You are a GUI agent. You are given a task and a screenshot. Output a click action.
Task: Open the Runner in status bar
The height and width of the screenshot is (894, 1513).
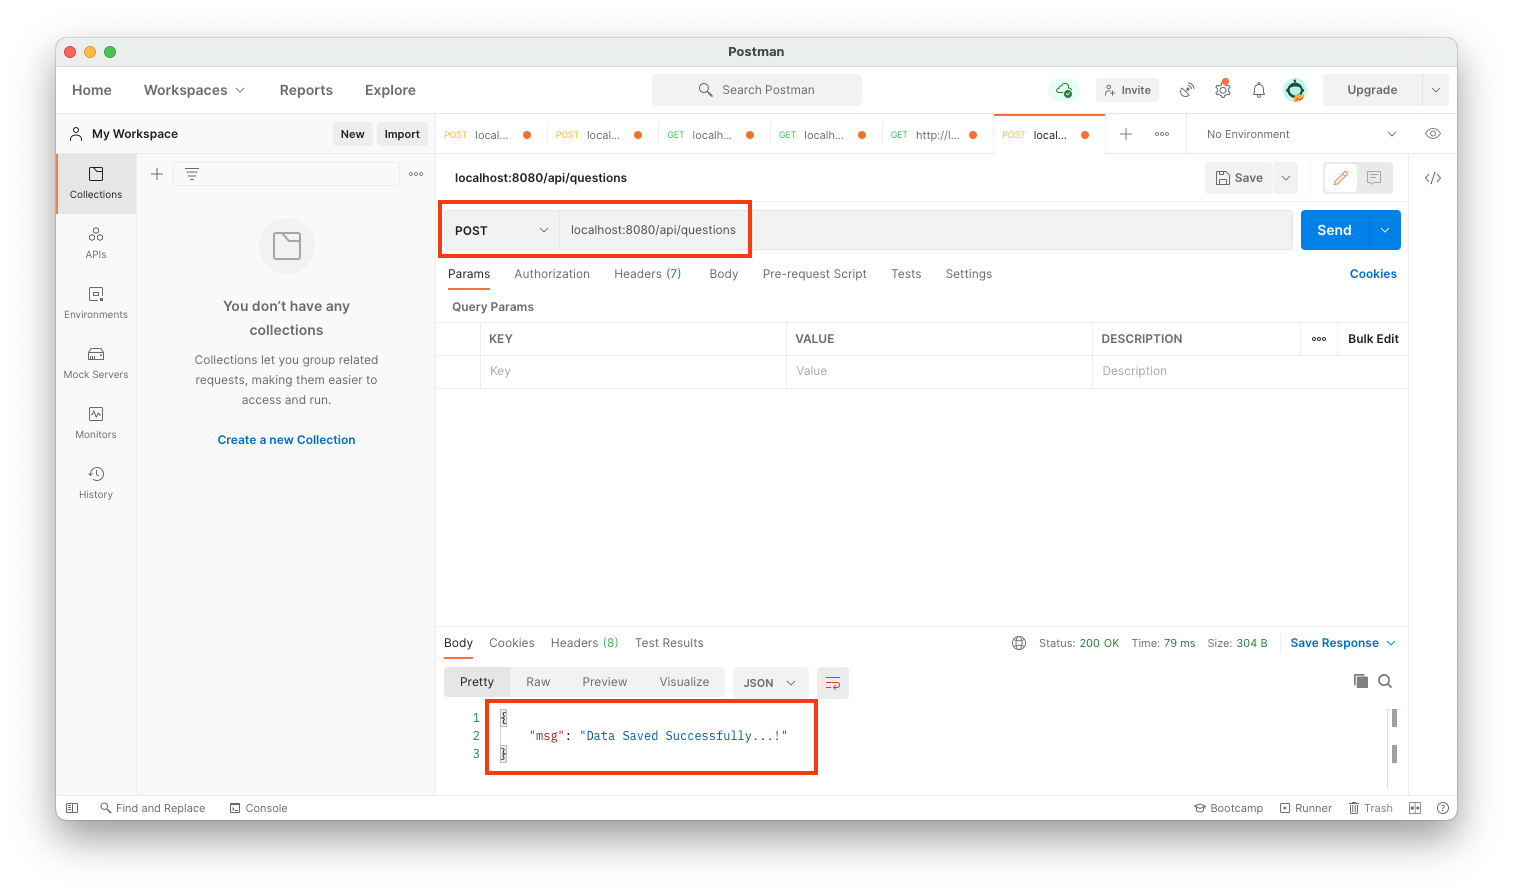(x=1305, y=808)
